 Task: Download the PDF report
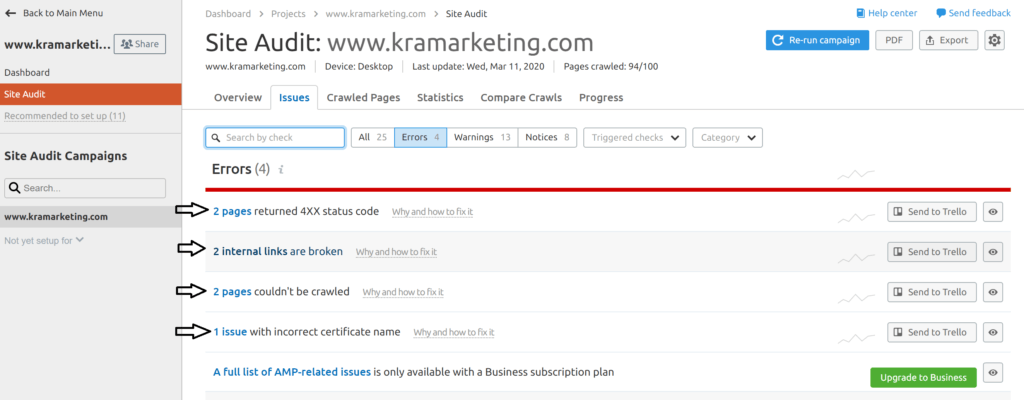(894, 40)
